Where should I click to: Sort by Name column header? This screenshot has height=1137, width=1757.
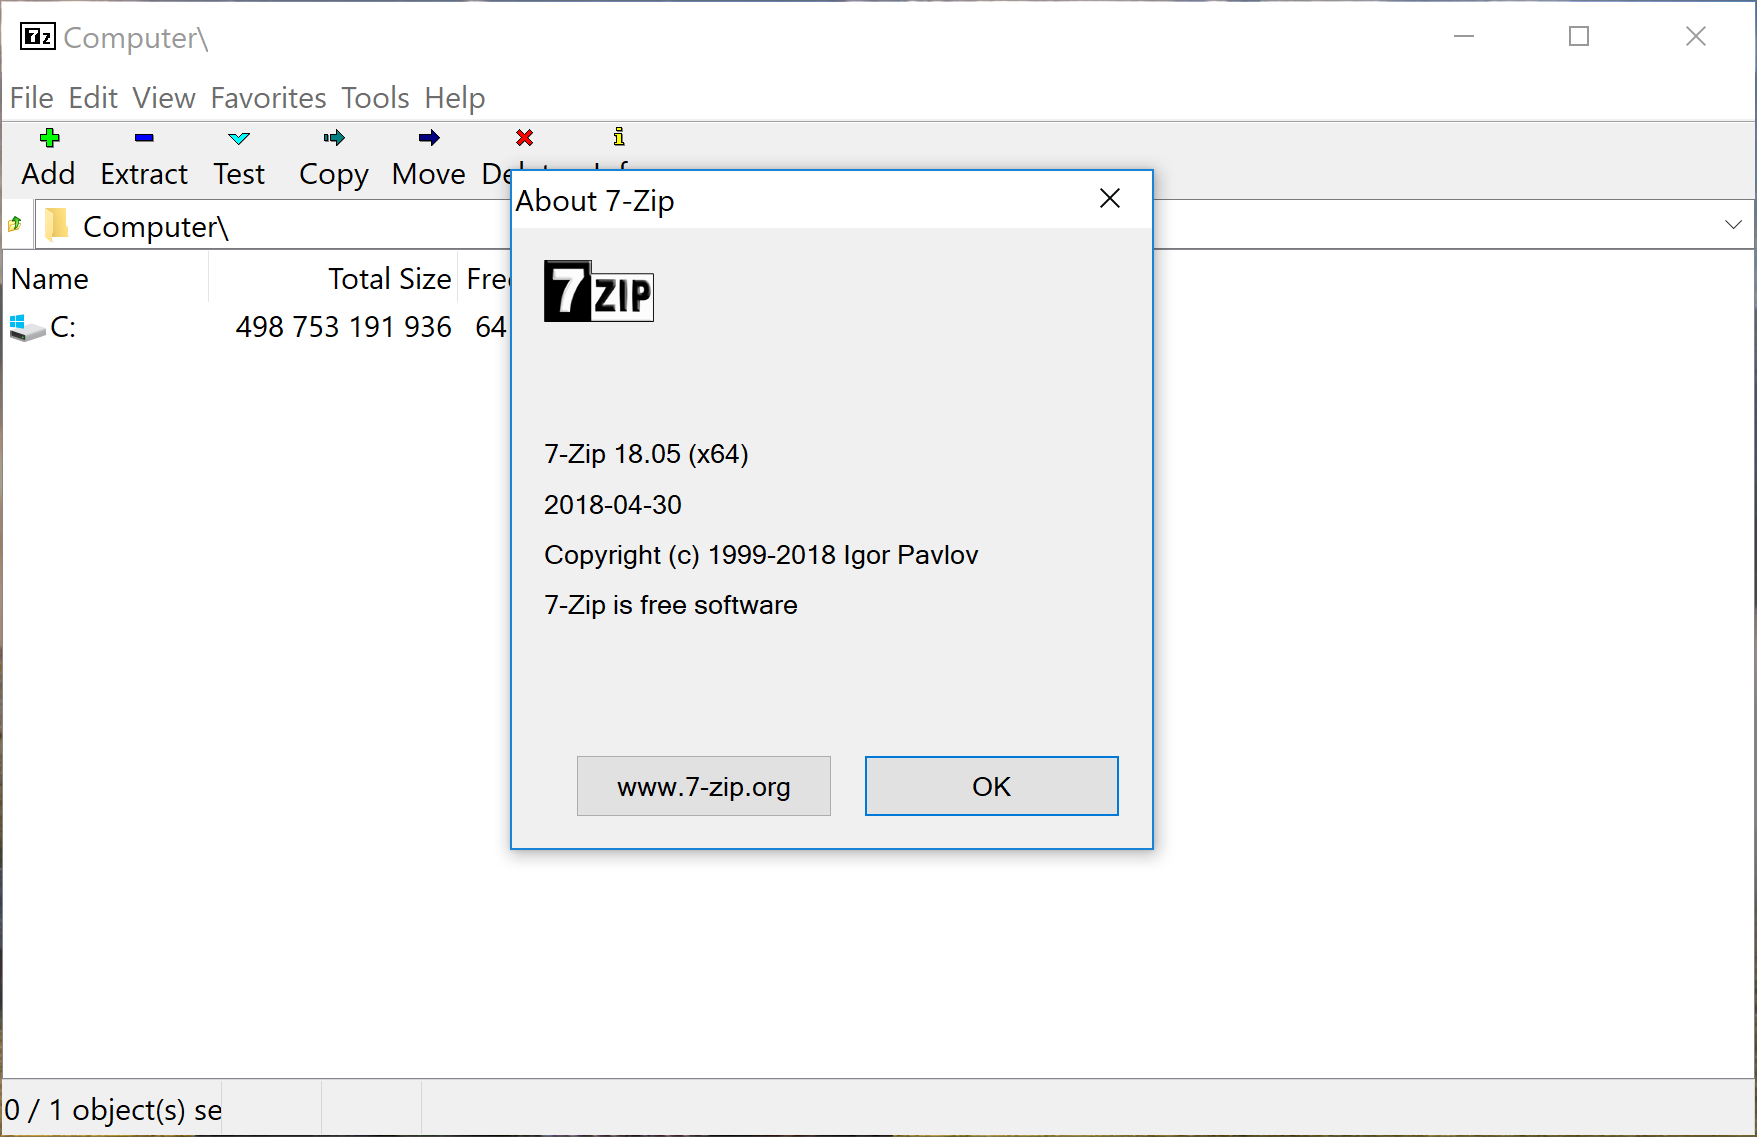point(106,279)
